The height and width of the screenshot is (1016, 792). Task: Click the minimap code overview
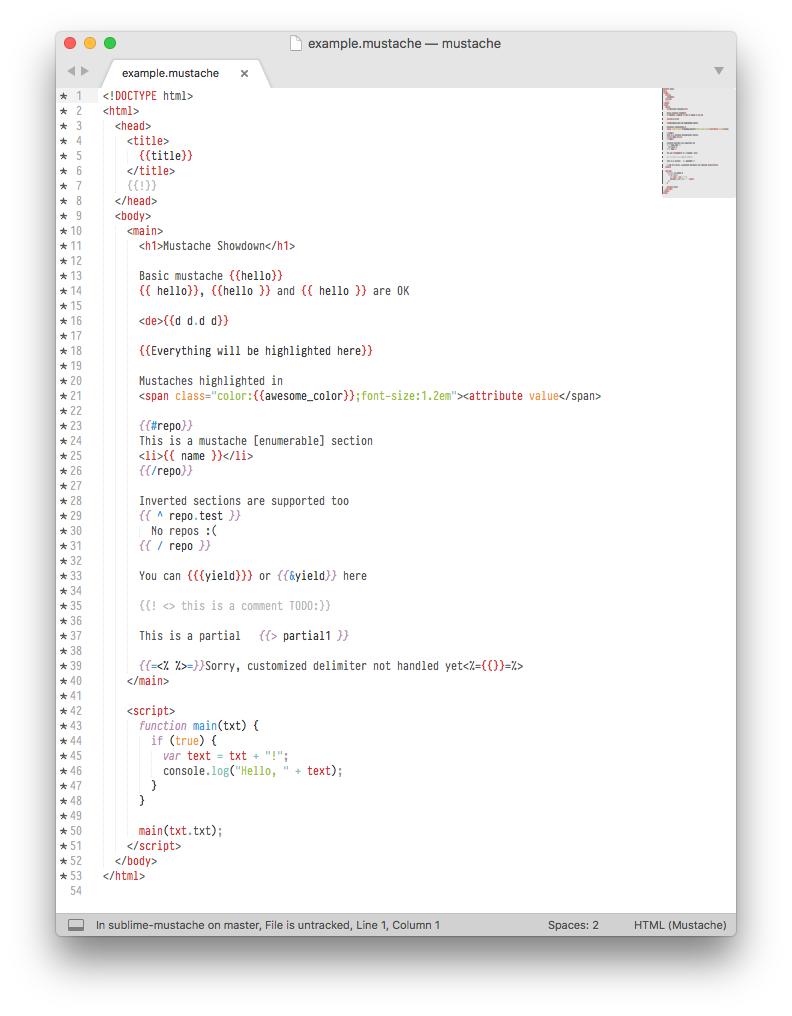[698, 142]
